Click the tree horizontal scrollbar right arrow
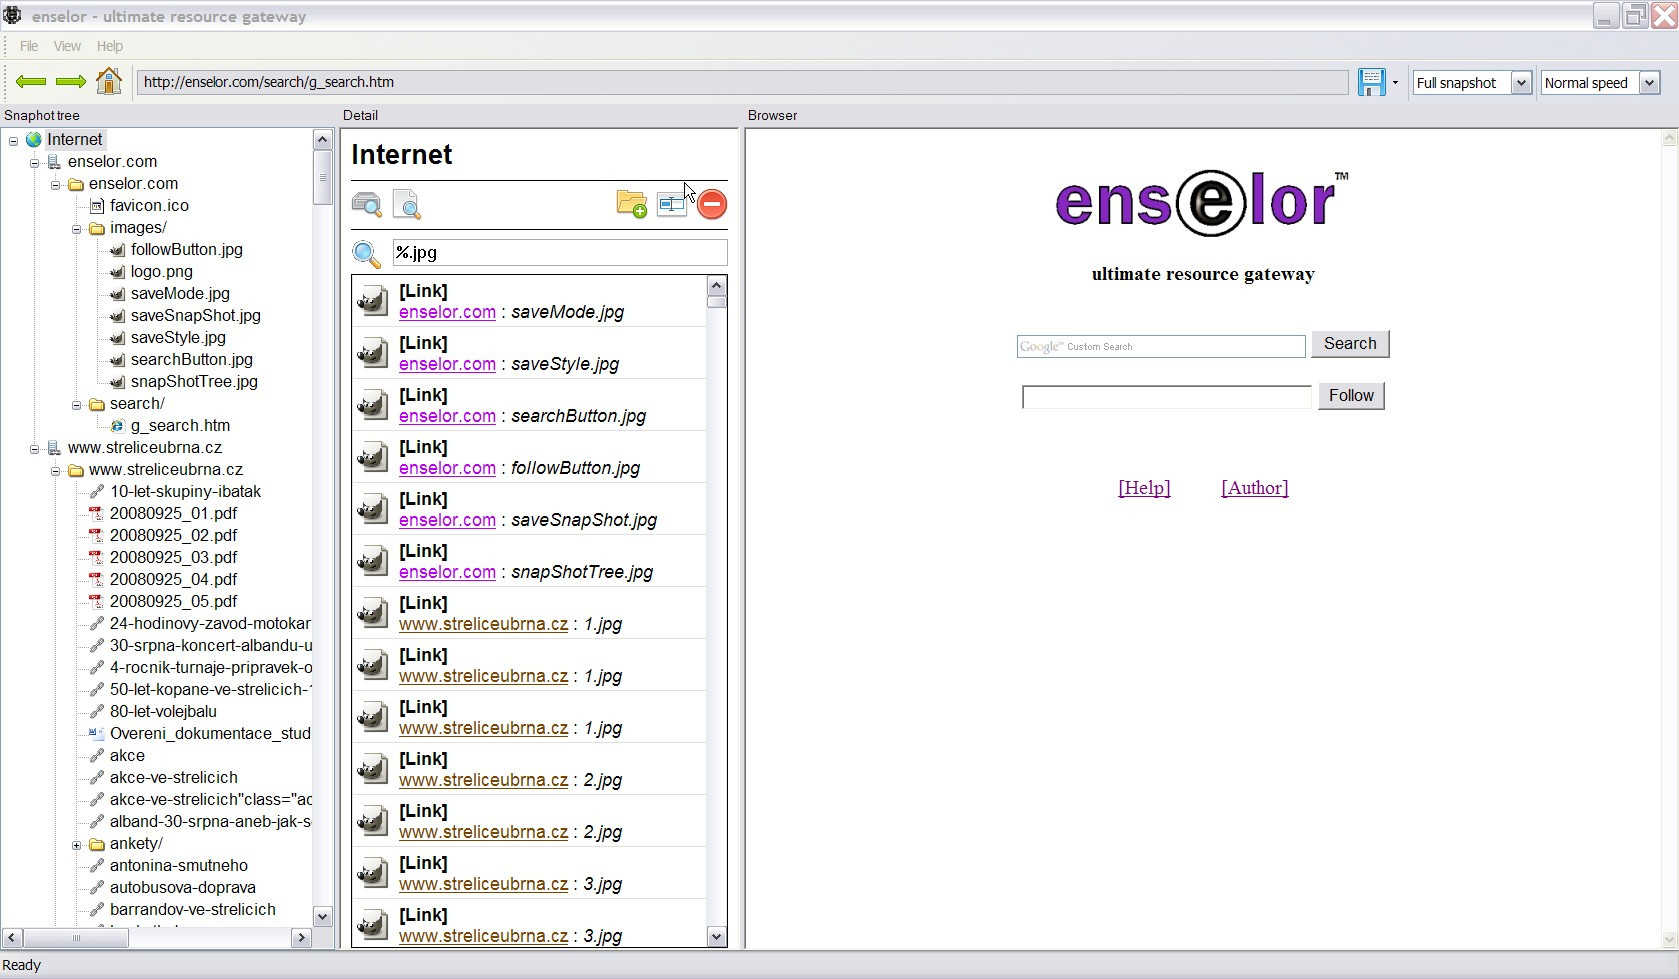The image size is (1679, 979). point(301,938)
